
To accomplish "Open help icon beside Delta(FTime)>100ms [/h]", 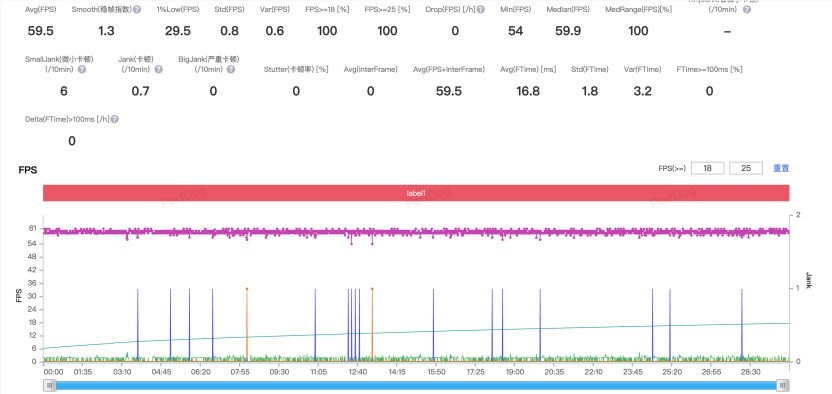I will (x=115, y=119).
